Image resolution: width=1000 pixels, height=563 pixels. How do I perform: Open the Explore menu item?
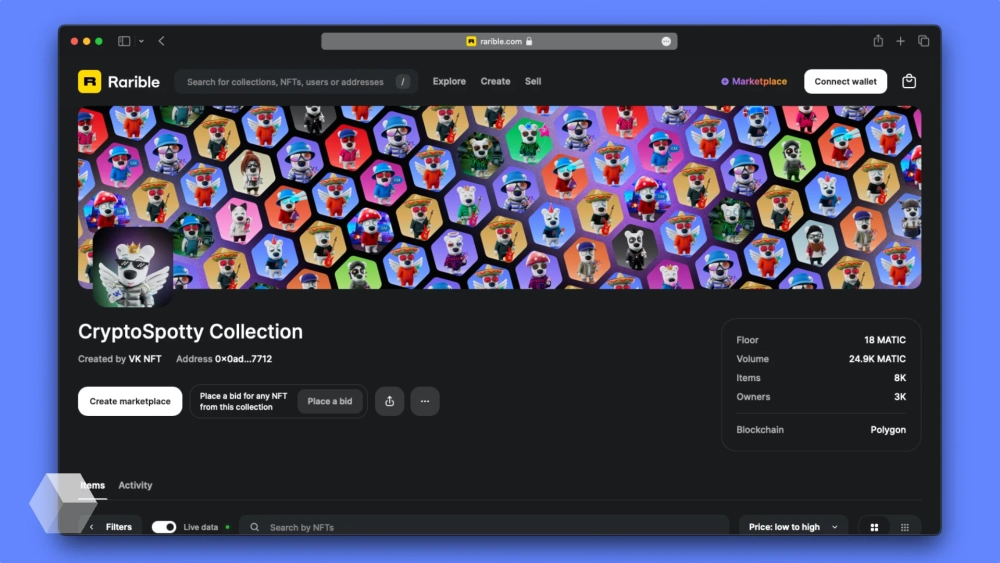pos(449,82)
